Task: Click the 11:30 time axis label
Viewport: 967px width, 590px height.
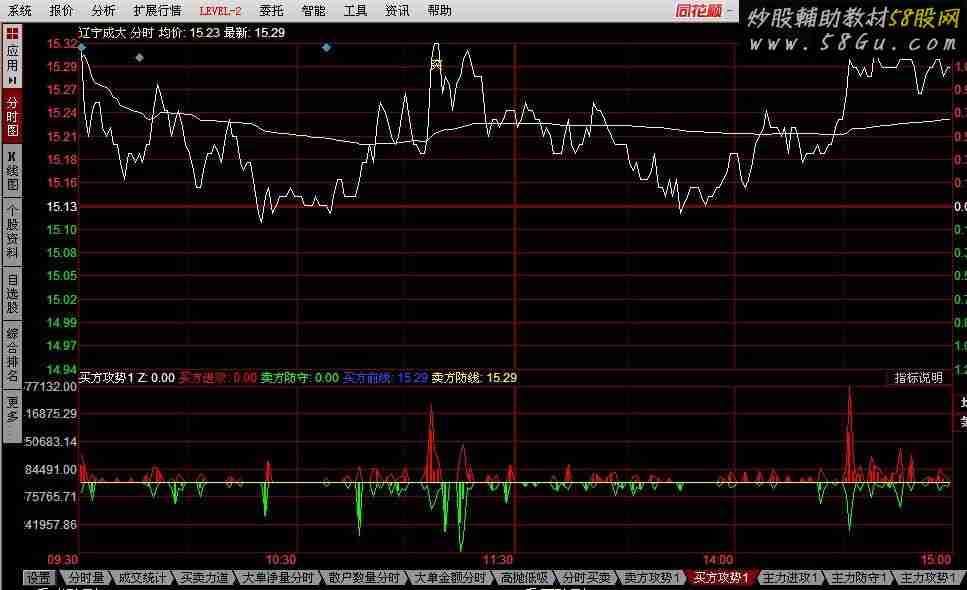Action: click(498, 560)
